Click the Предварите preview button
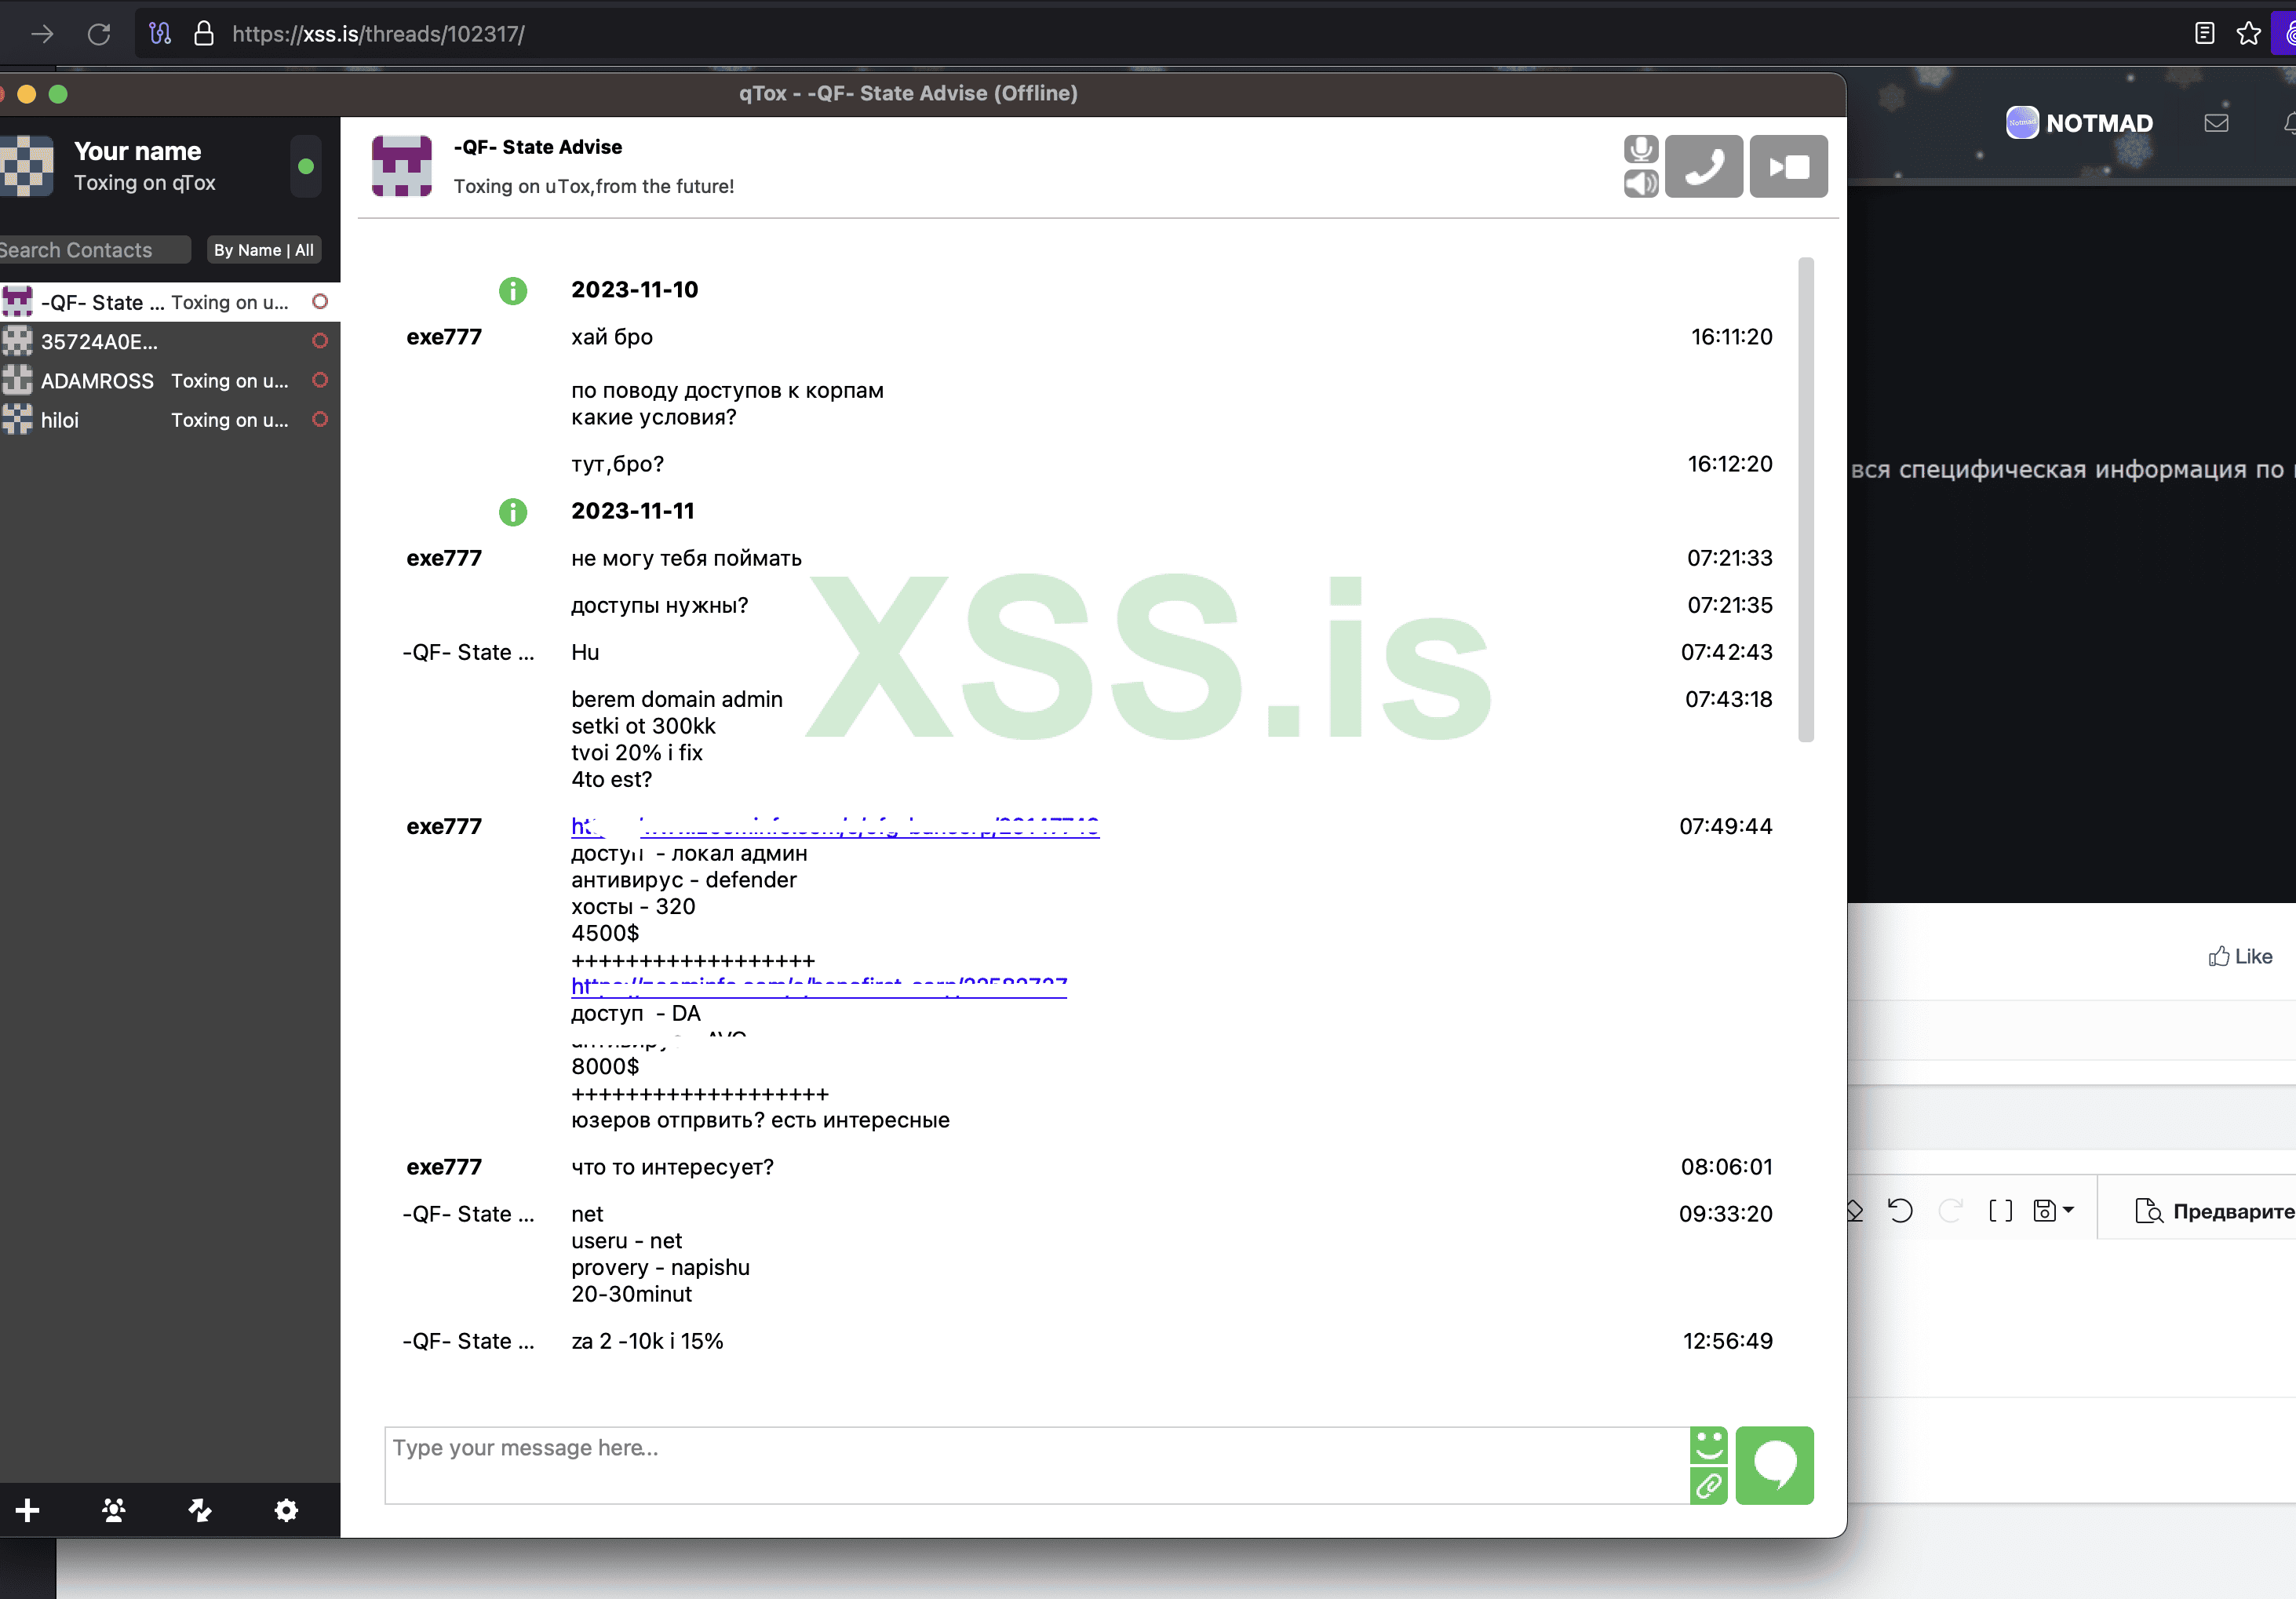 [2214, 1211]
